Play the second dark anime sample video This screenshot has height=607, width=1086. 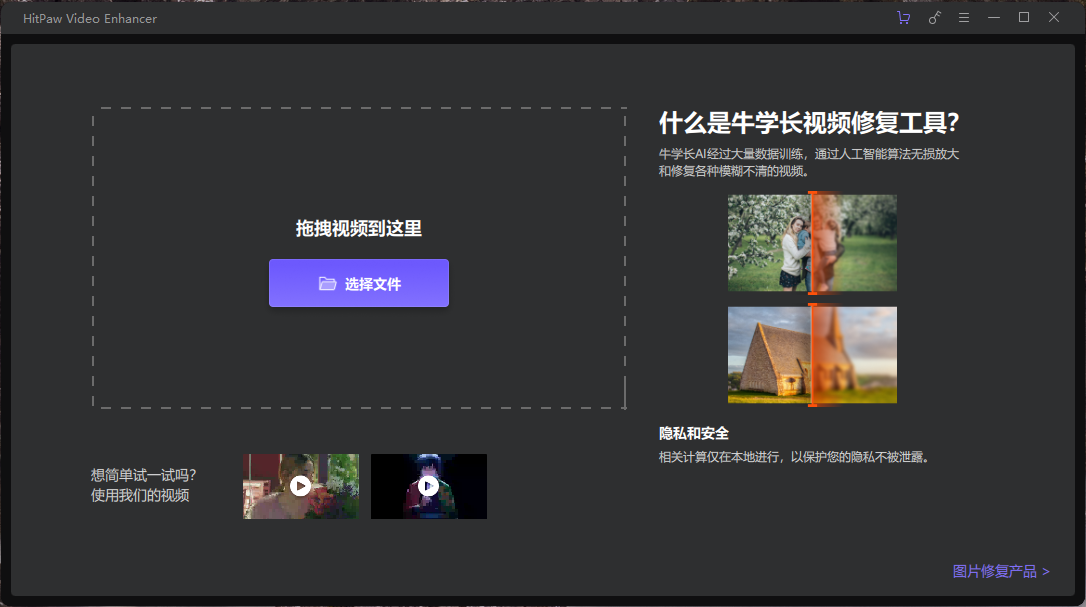429,486
